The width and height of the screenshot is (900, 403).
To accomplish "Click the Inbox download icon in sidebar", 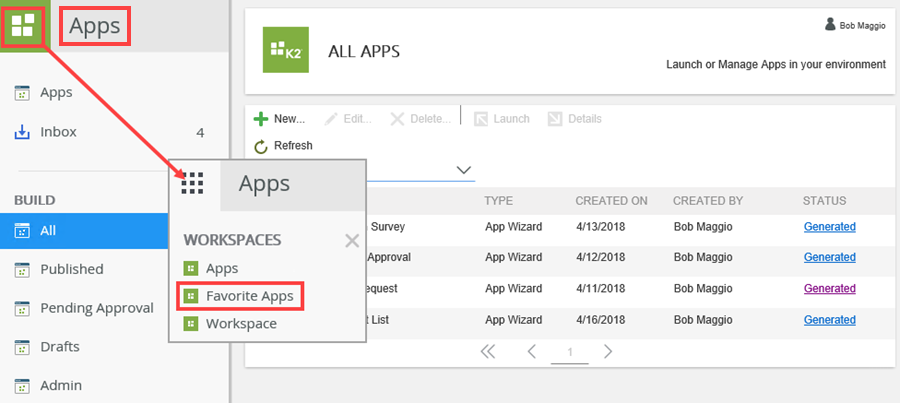I will [x=22, y=132].
